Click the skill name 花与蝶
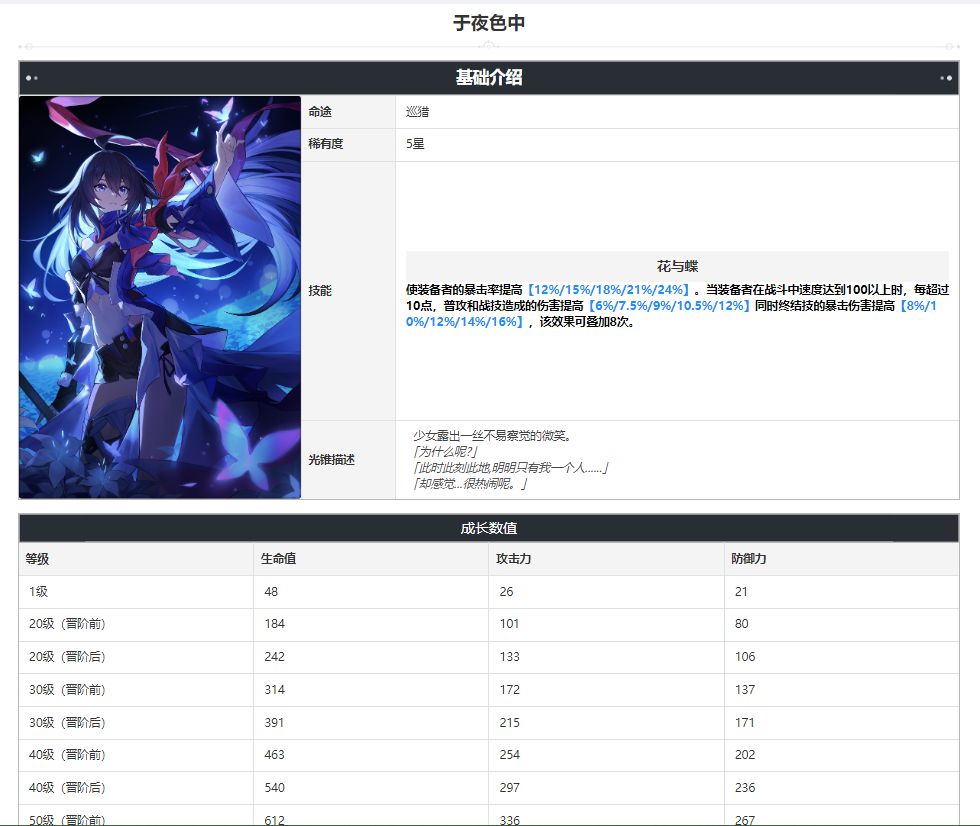 (x=677, y=266)
